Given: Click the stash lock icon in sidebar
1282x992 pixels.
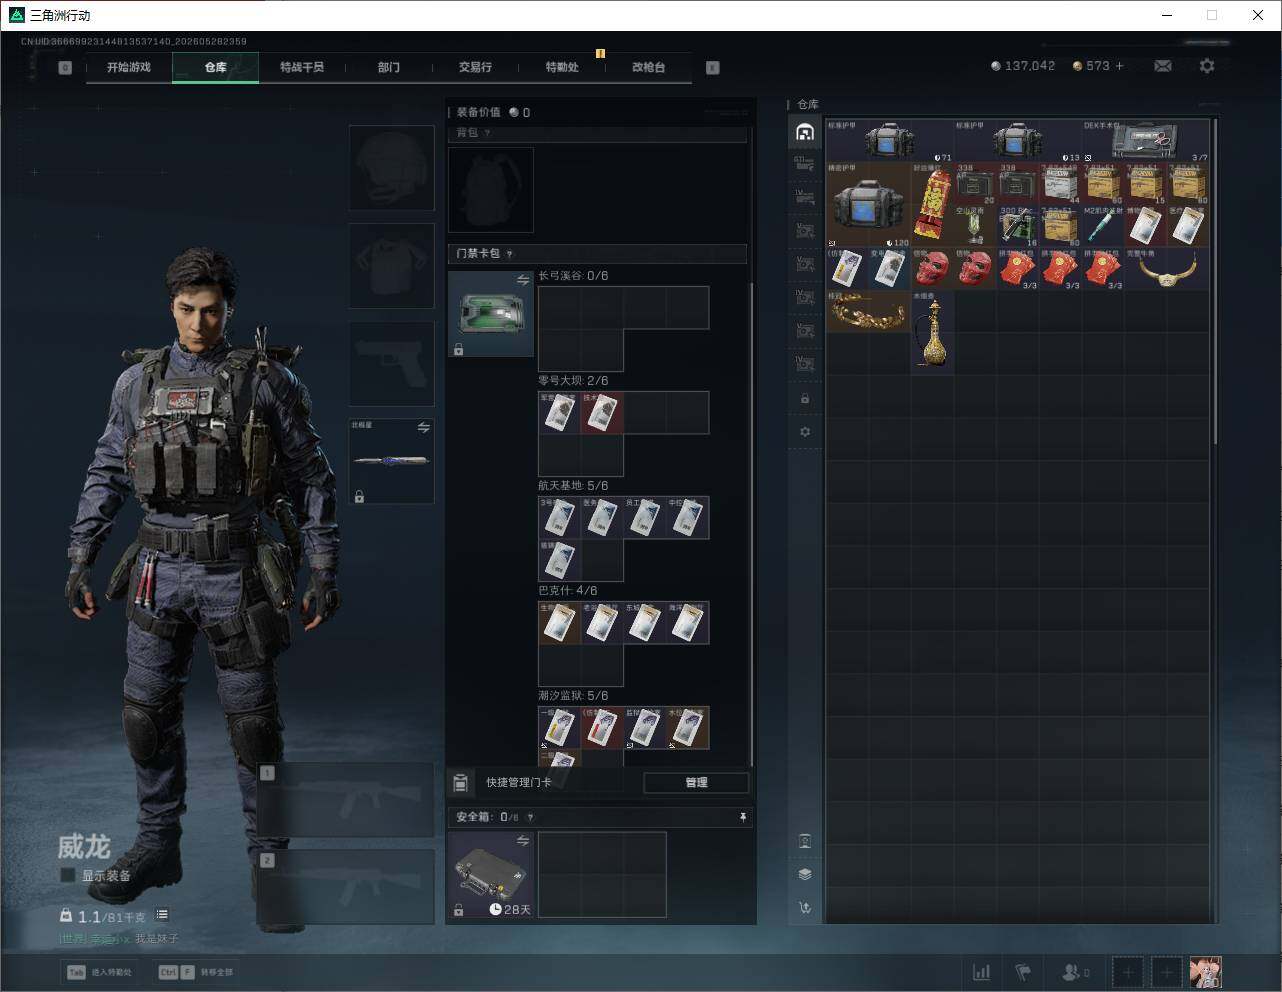Looking at the screenshot, I should [805, 398].
